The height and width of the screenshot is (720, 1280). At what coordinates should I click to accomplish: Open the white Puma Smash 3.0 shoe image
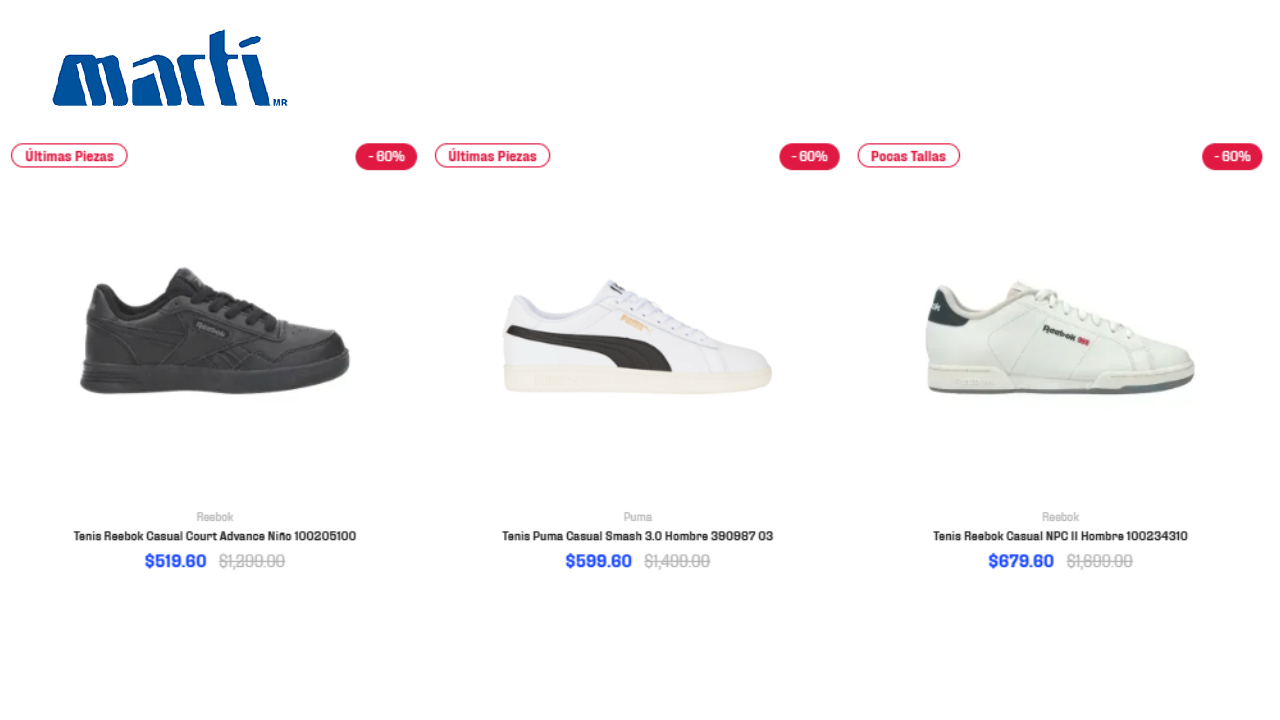point(637,336)
